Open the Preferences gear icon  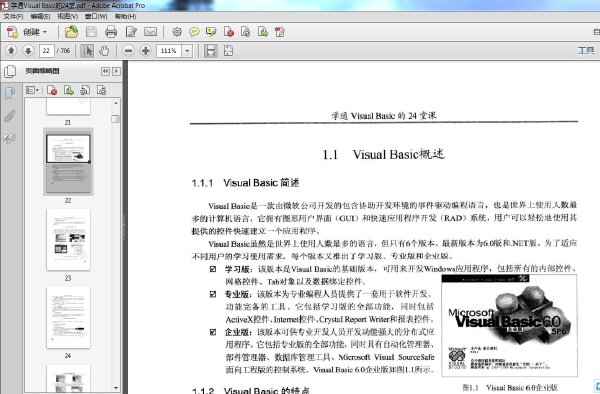point(177,32)
